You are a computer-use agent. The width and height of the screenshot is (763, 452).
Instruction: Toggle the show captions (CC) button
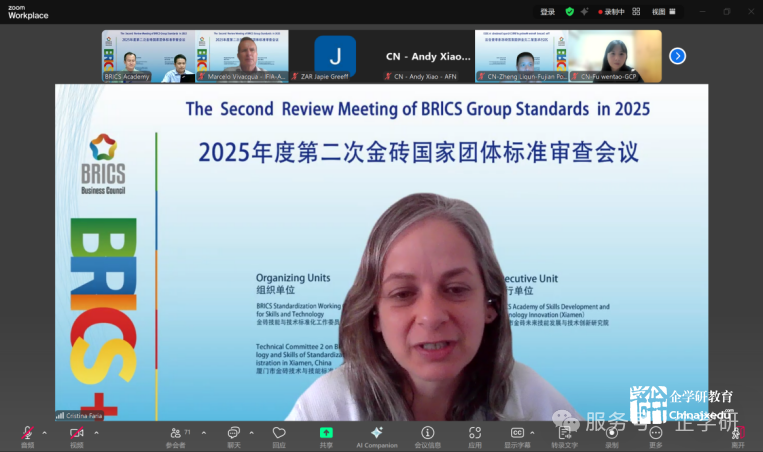click(x=517, y=433)
